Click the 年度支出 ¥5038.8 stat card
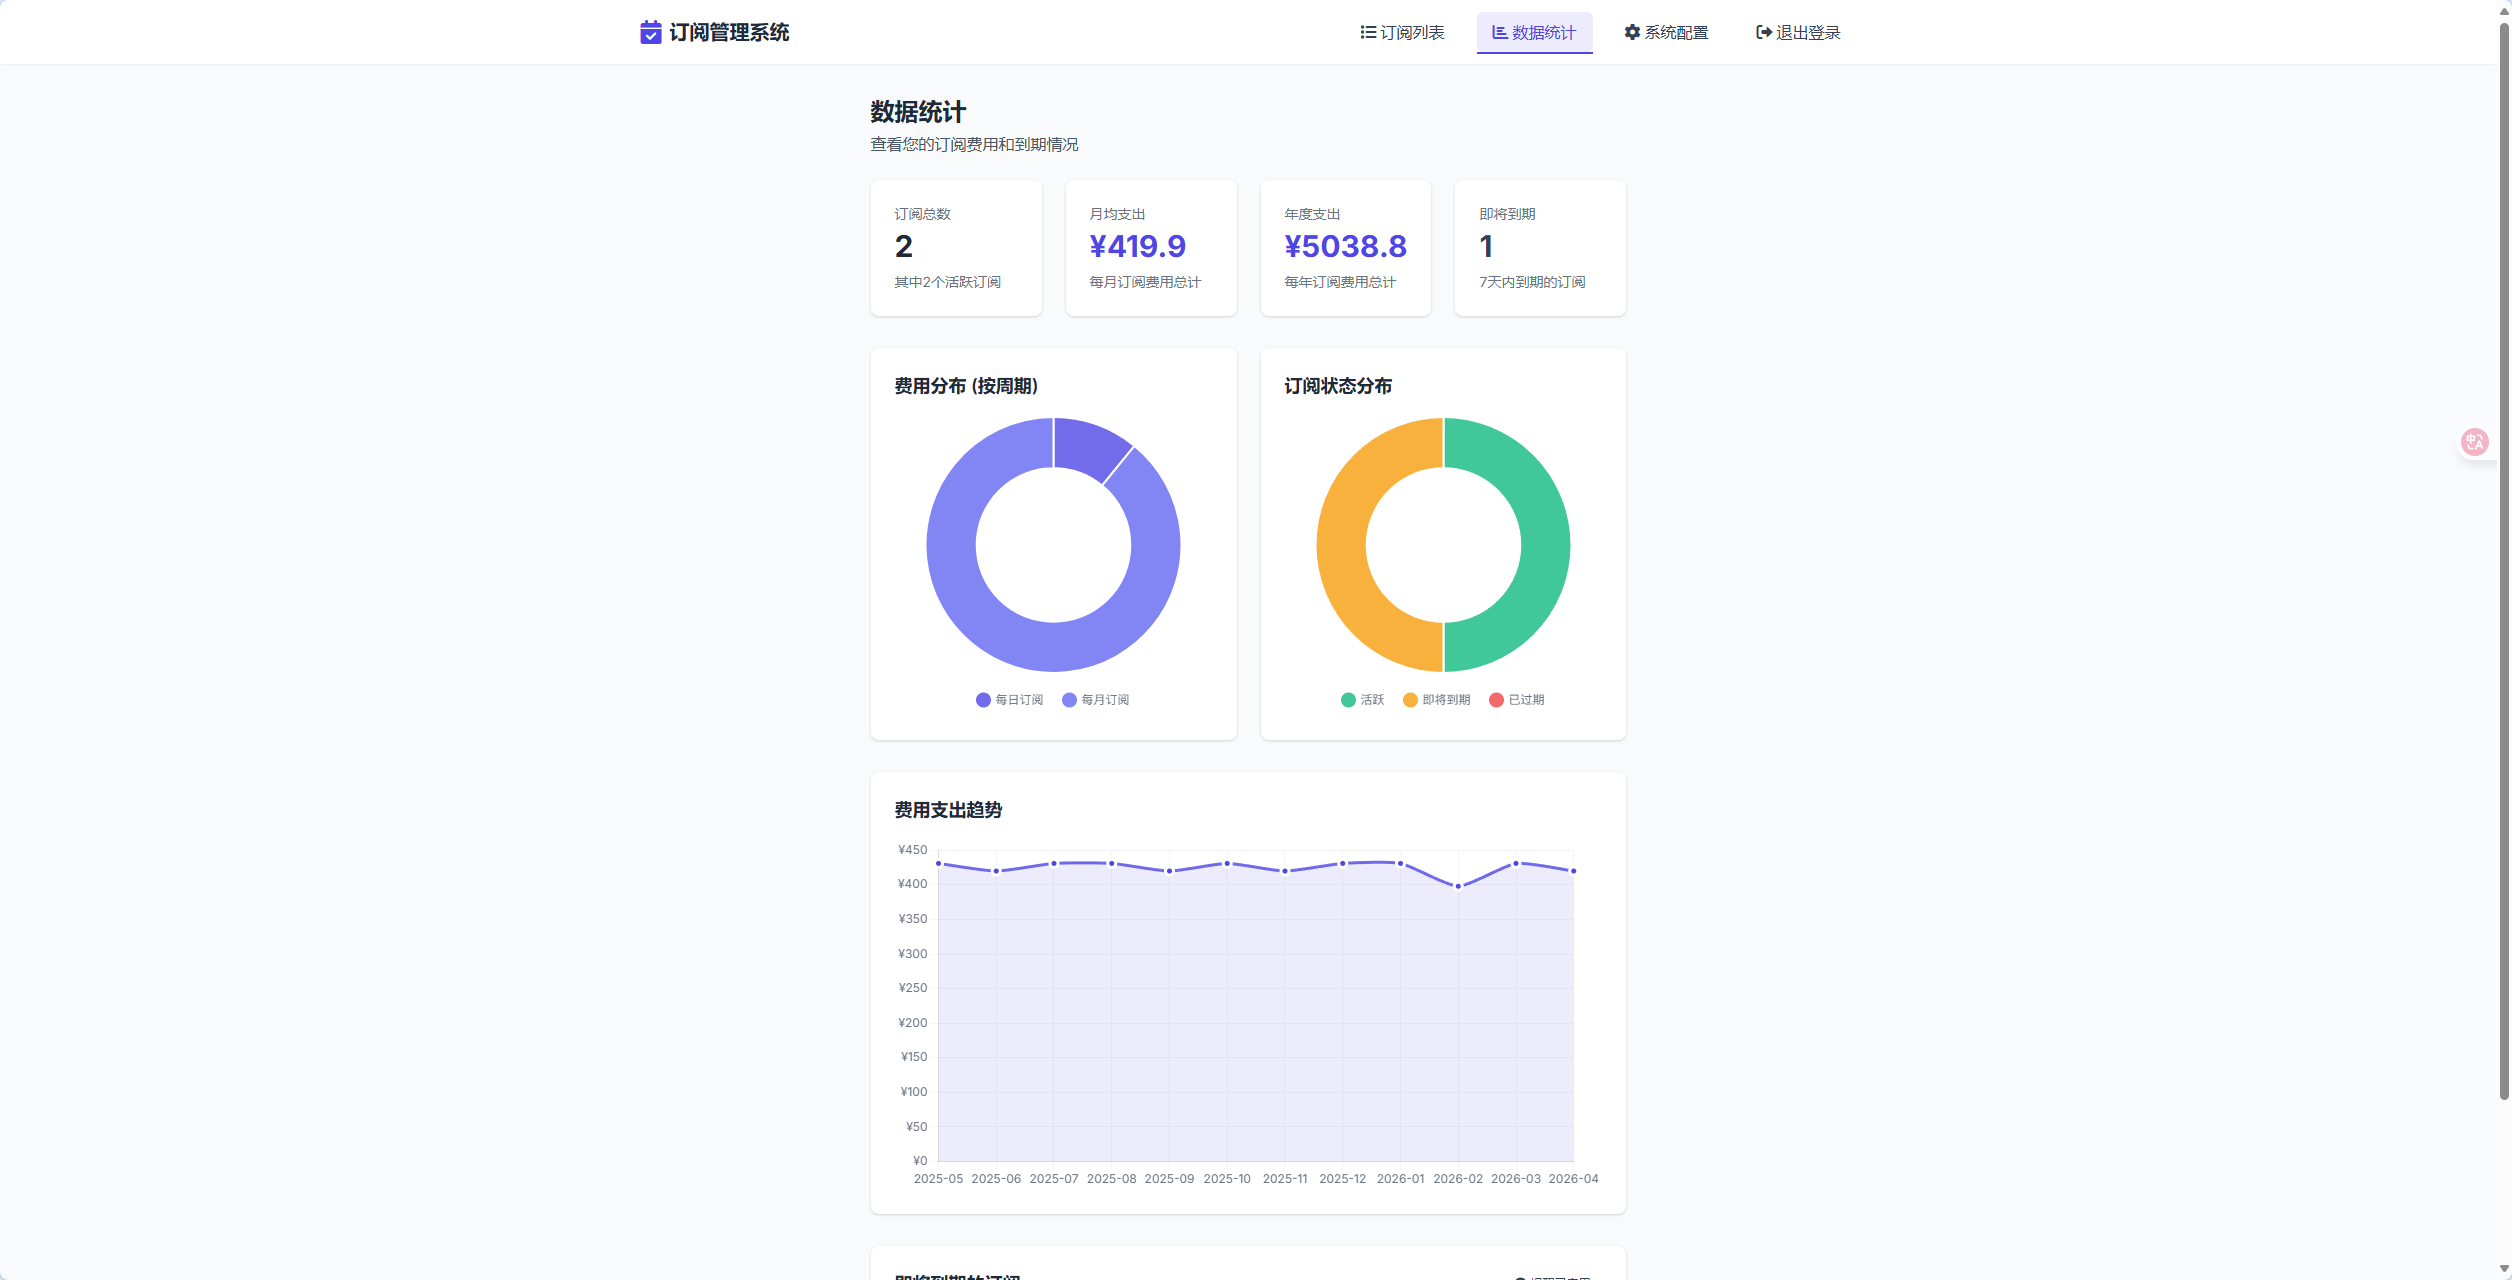 [1345, 248]
